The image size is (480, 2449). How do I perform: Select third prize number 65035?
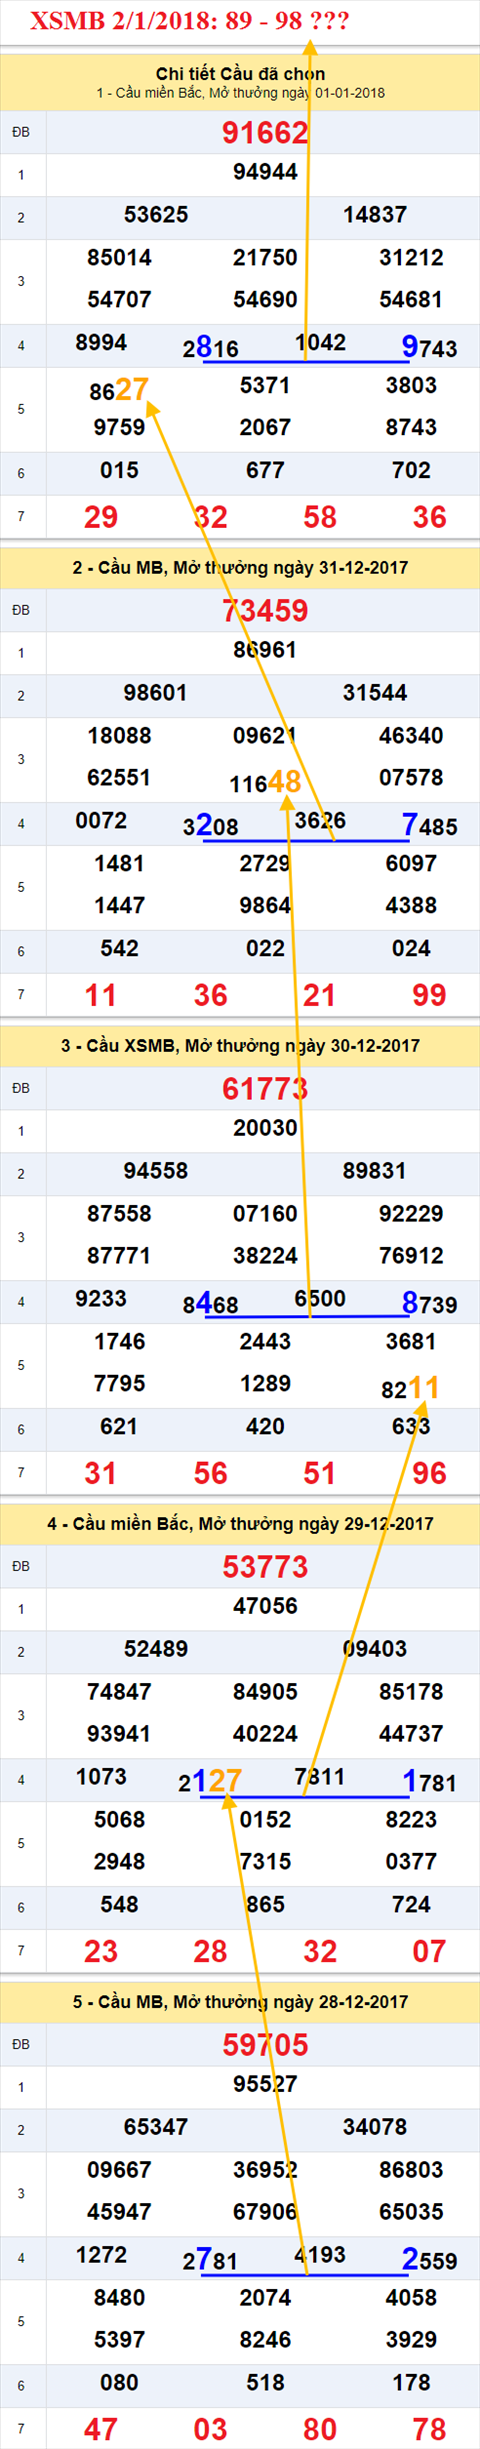pyautogui.click(x=411, y=2212)
